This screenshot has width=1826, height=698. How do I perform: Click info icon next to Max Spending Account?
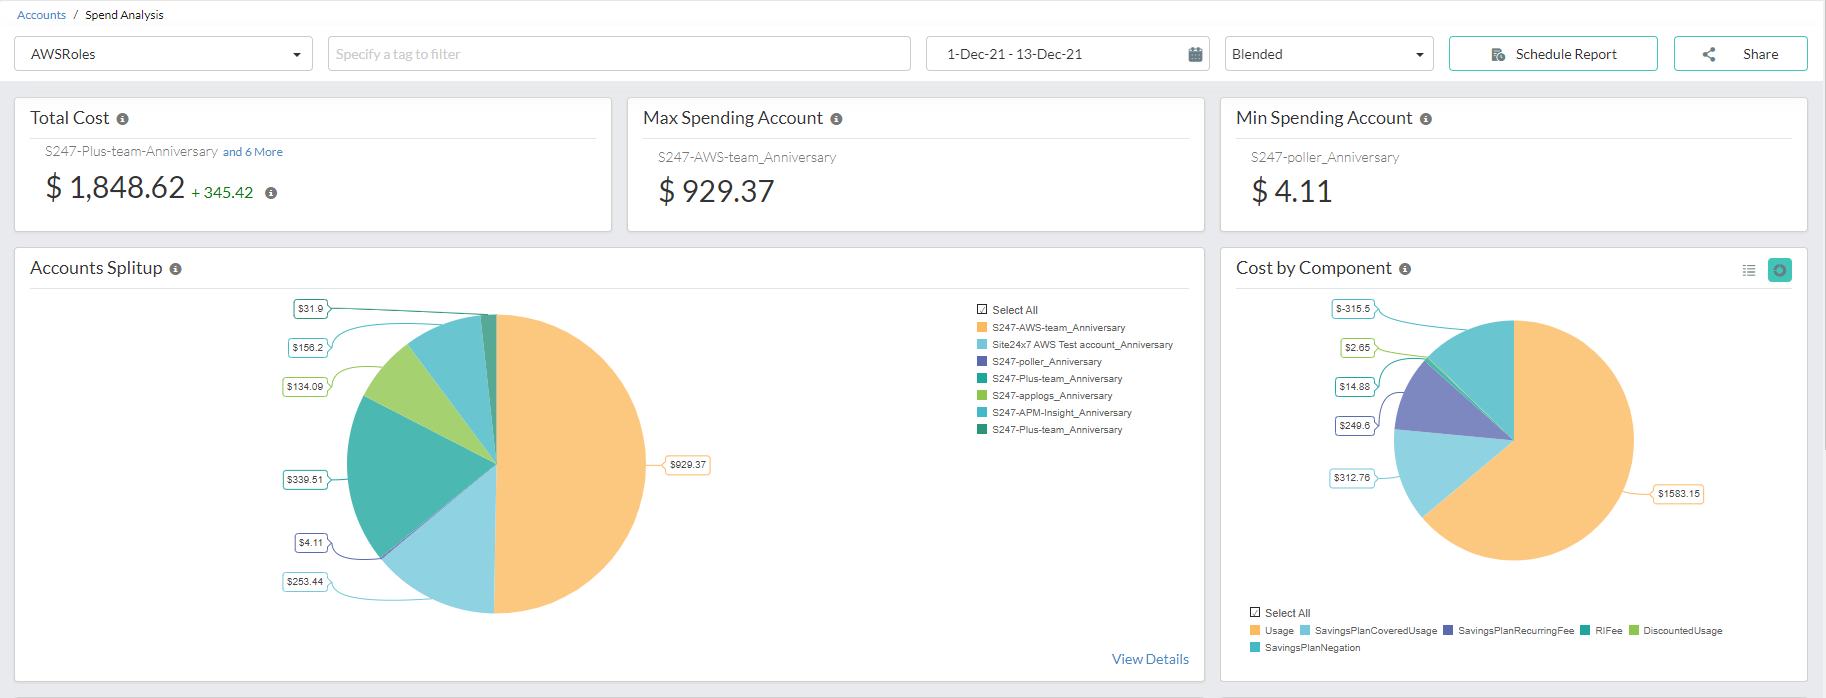click(836, 119)
